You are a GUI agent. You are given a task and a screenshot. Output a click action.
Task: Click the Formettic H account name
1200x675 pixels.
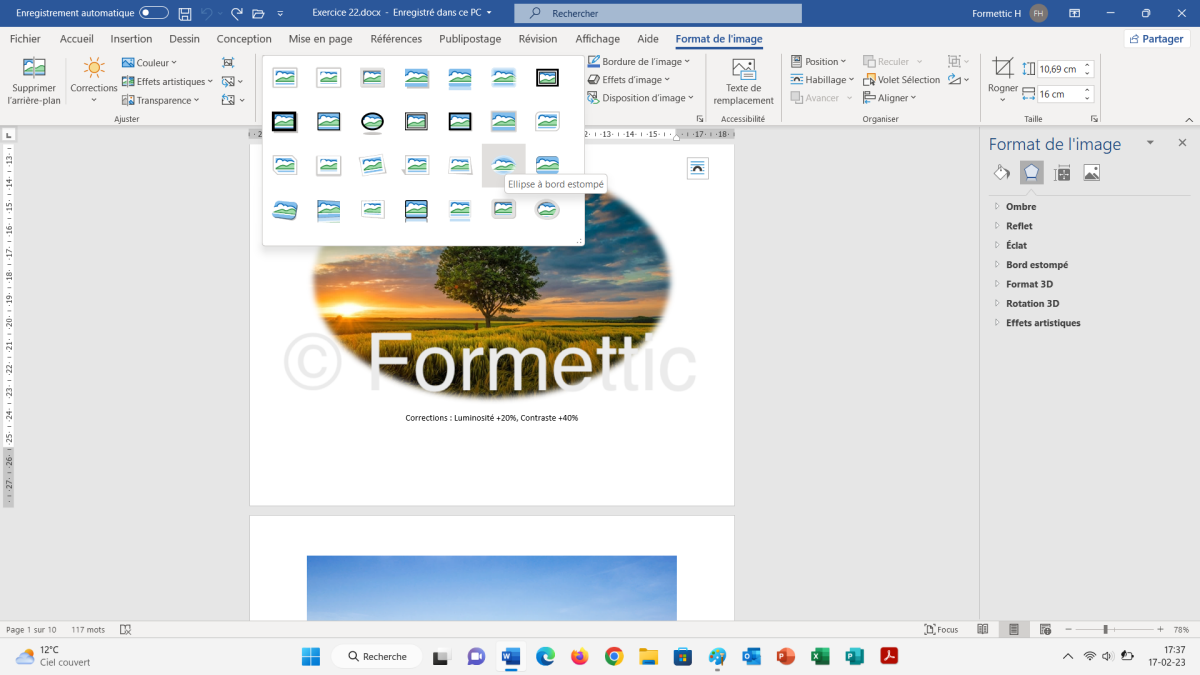click(x=996, y=13)
